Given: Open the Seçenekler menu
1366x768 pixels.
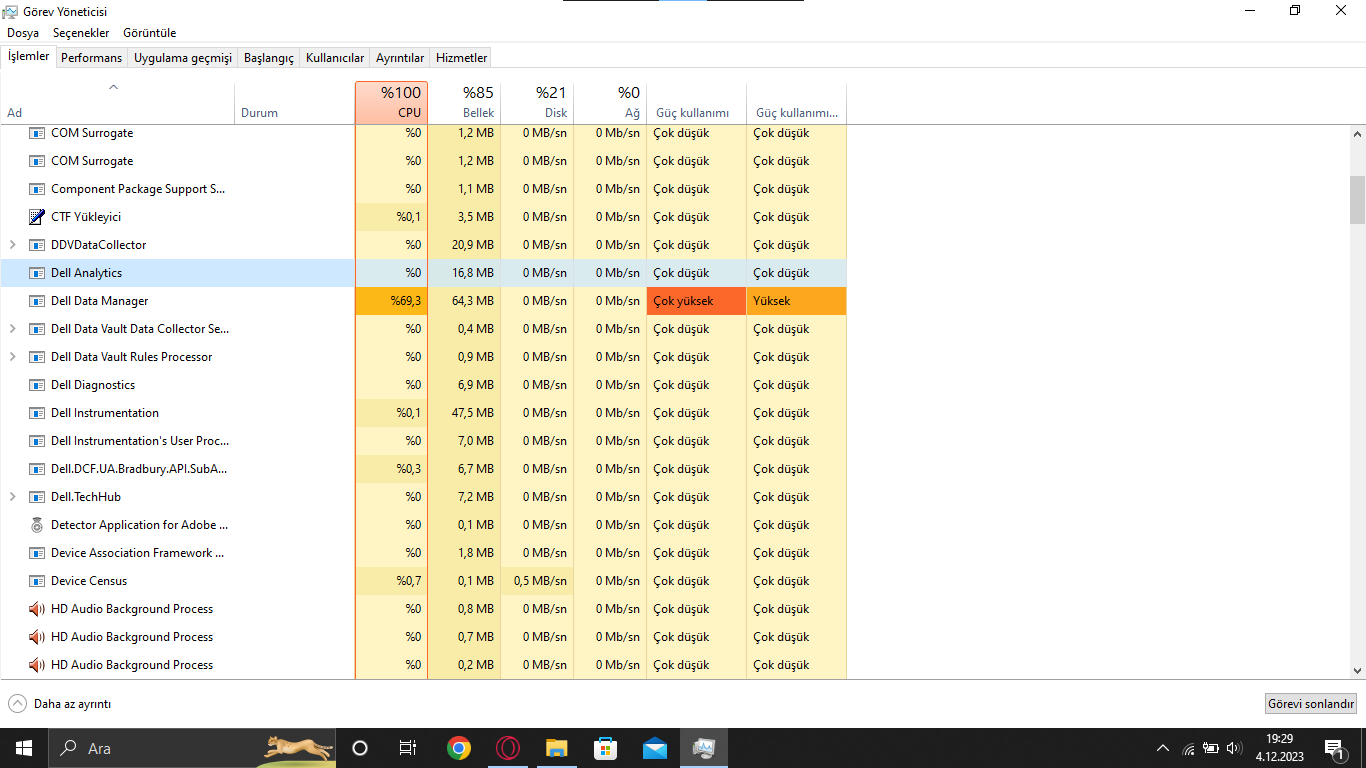Looking at the screenshot, I should point(81,33).
